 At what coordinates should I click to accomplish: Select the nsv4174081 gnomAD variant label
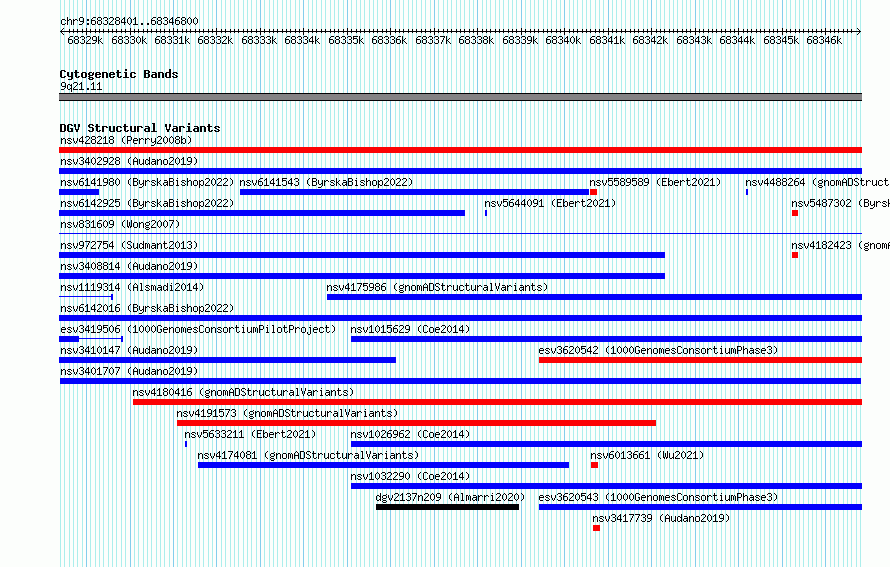click(x=308, y=455)
